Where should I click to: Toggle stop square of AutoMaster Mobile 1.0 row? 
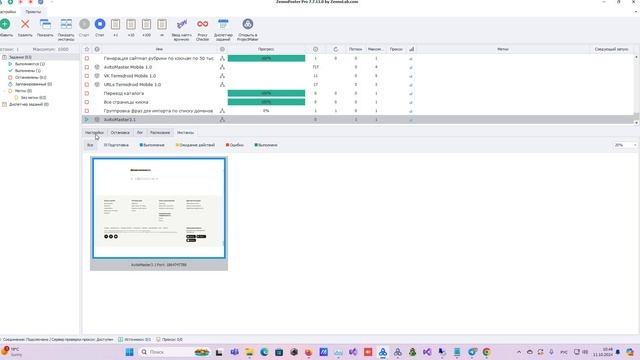(87, 67)
